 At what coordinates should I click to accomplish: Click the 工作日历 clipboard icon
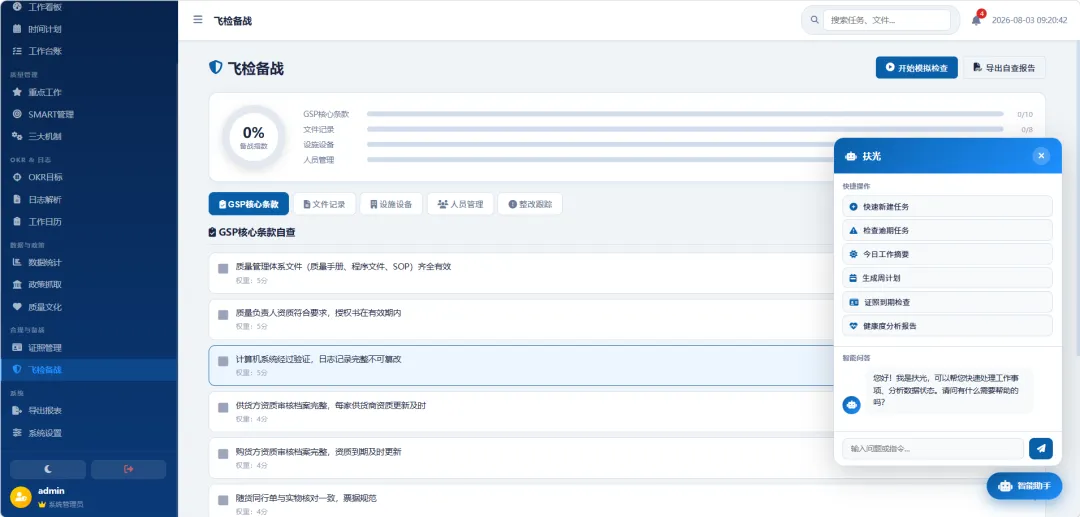(x=17, y=222)
